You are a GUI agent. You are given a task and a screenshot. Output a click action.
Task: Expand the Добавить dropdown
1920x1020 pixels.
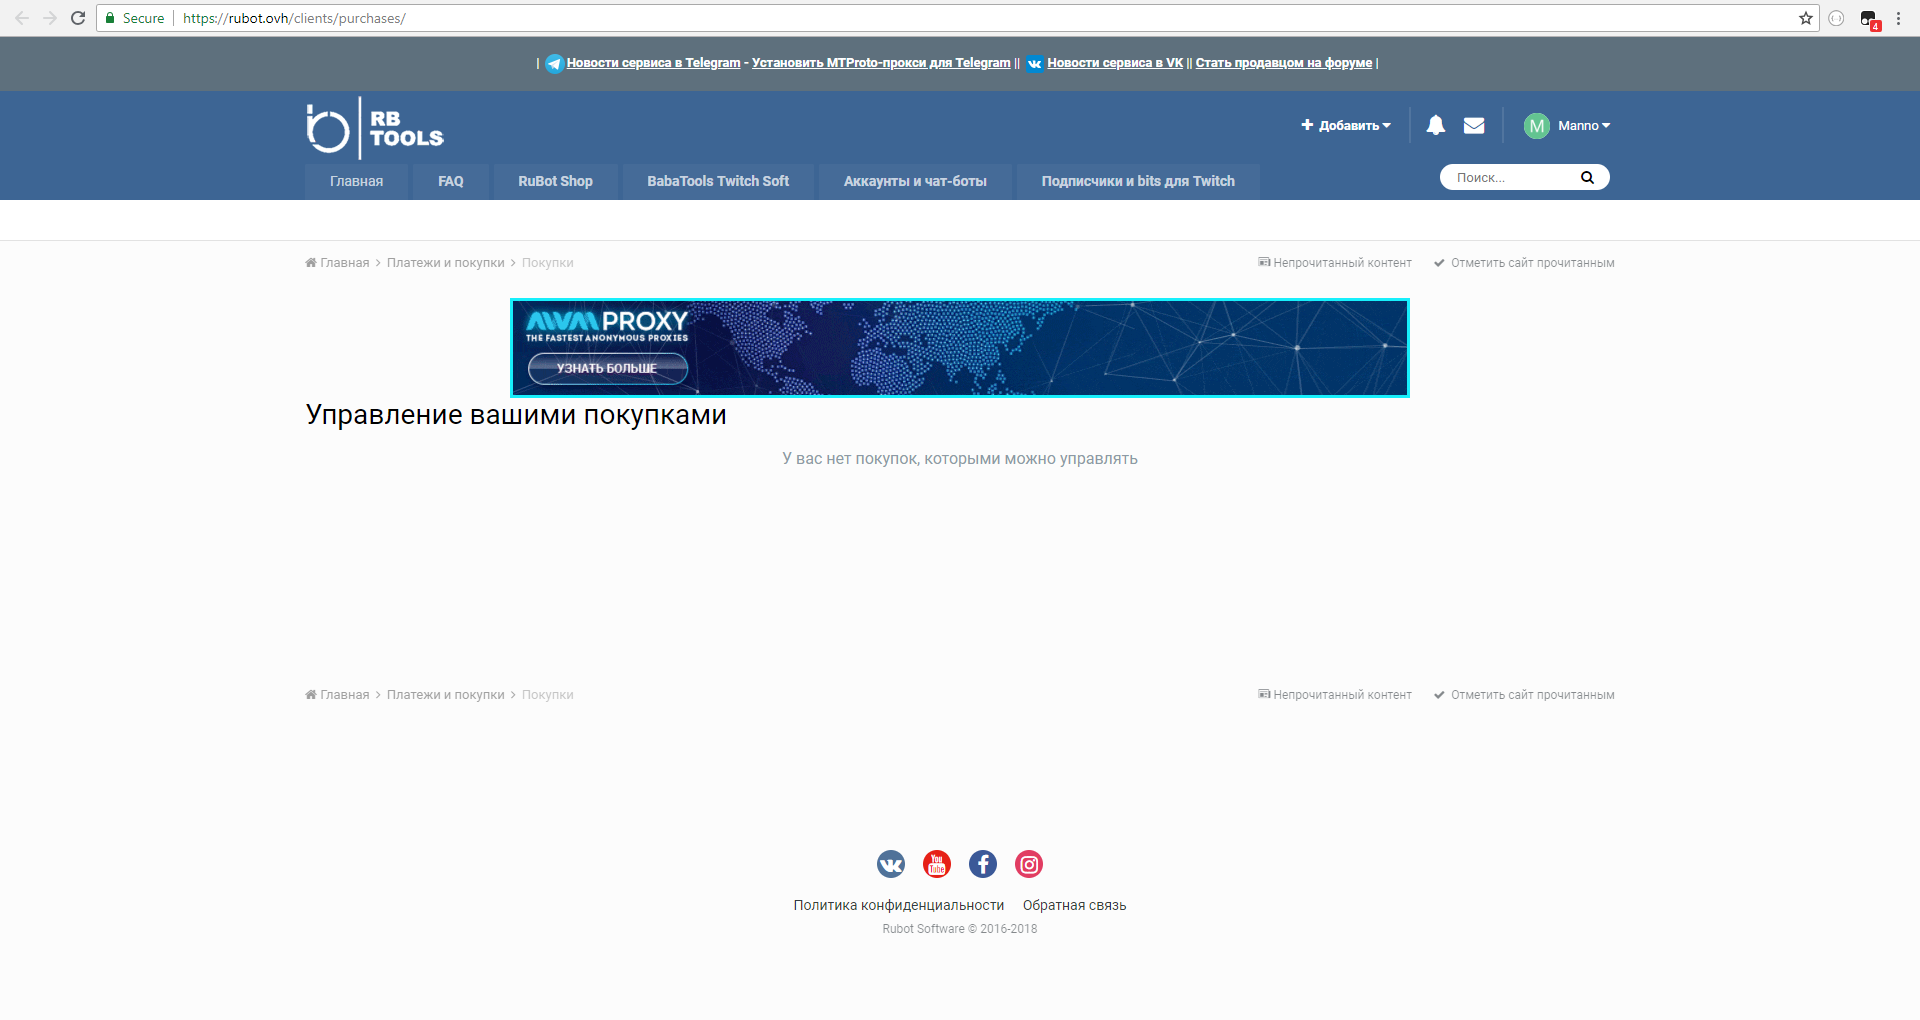coord(1346,126)
